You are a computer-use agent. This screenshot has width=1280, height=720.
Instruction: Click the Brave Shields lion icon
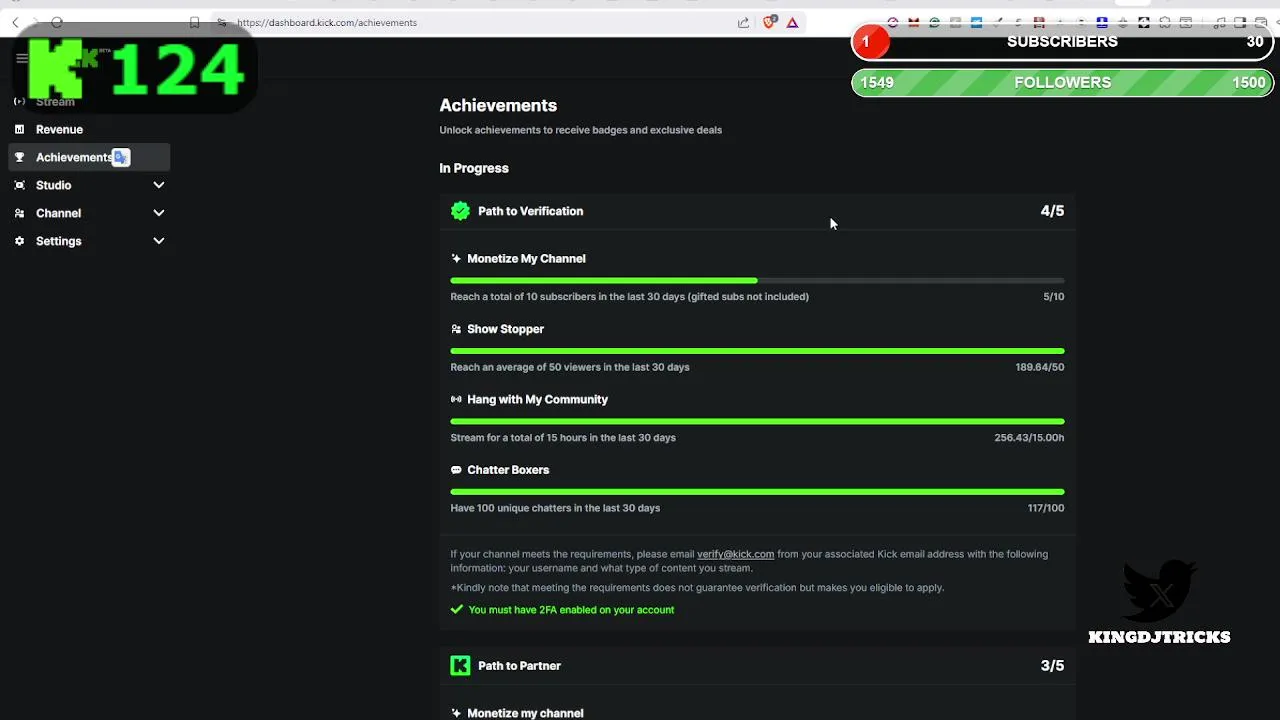pos(769,22)
